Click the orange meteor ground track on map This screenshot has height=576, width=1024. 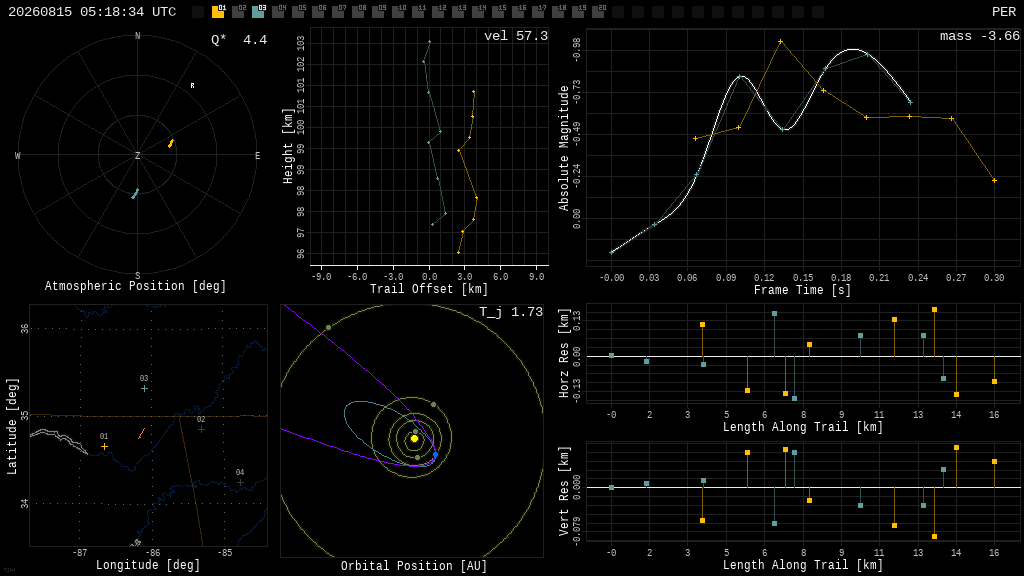tap(141, 434)
